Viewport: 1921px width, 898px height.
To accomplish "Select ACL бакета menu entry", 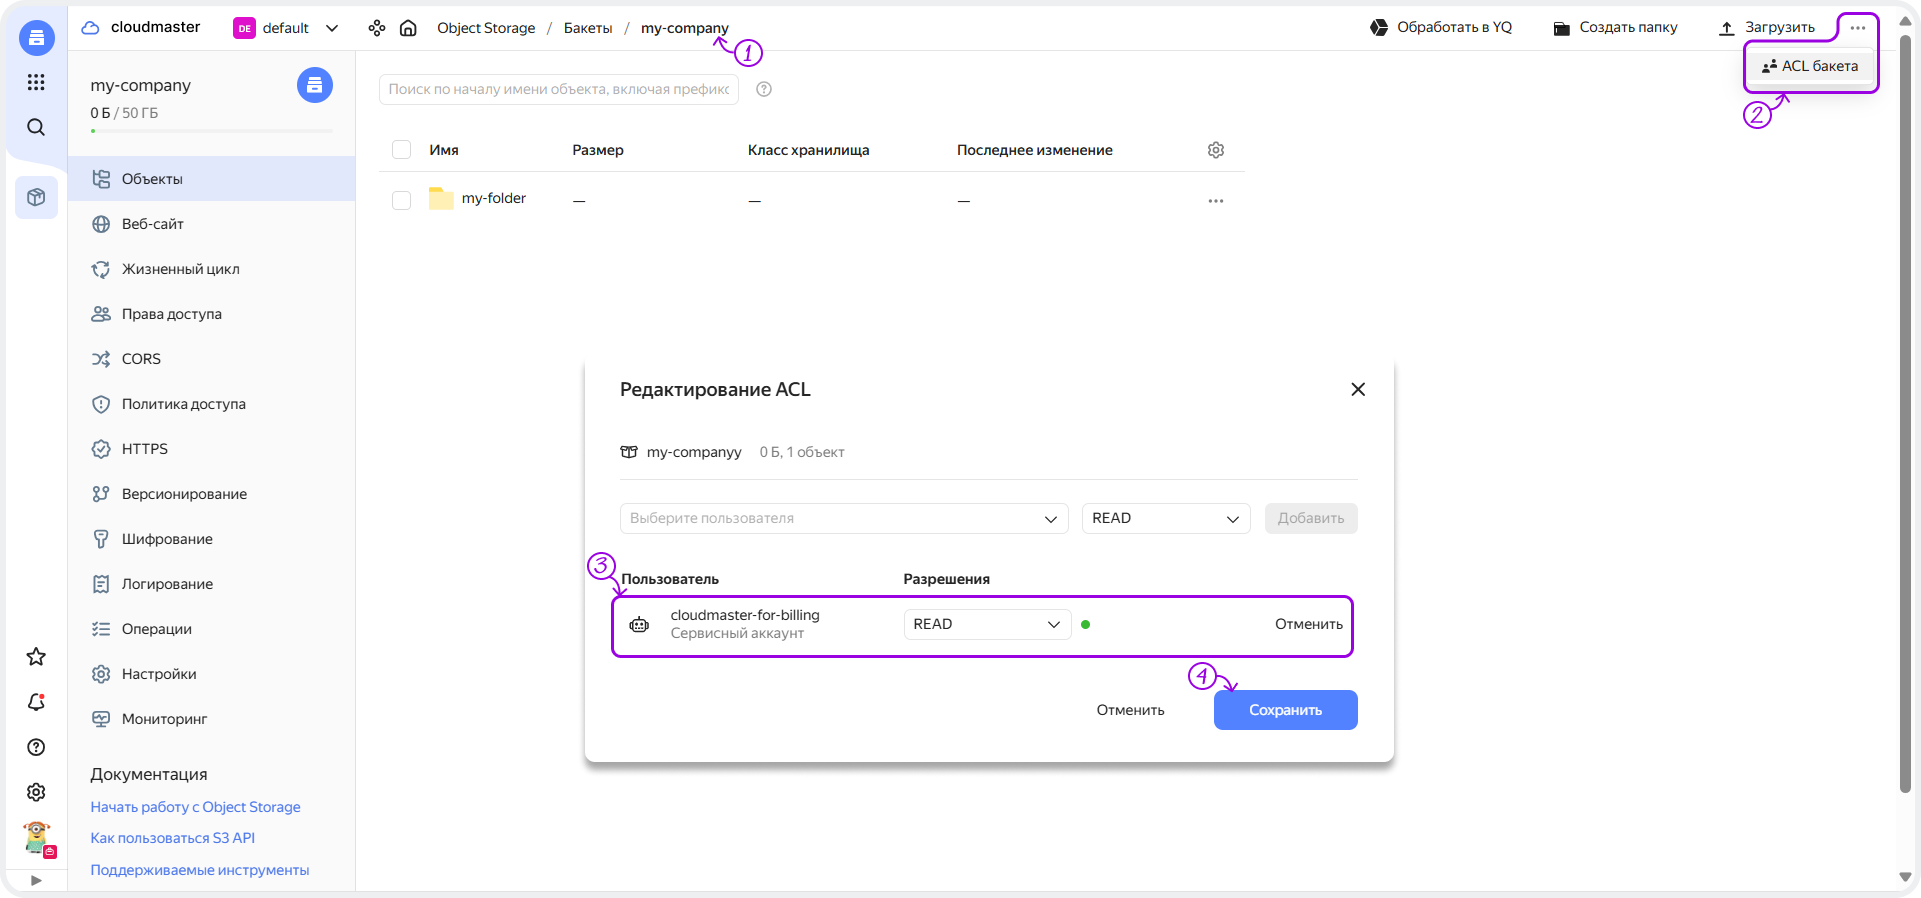I will click(1810, 66).
